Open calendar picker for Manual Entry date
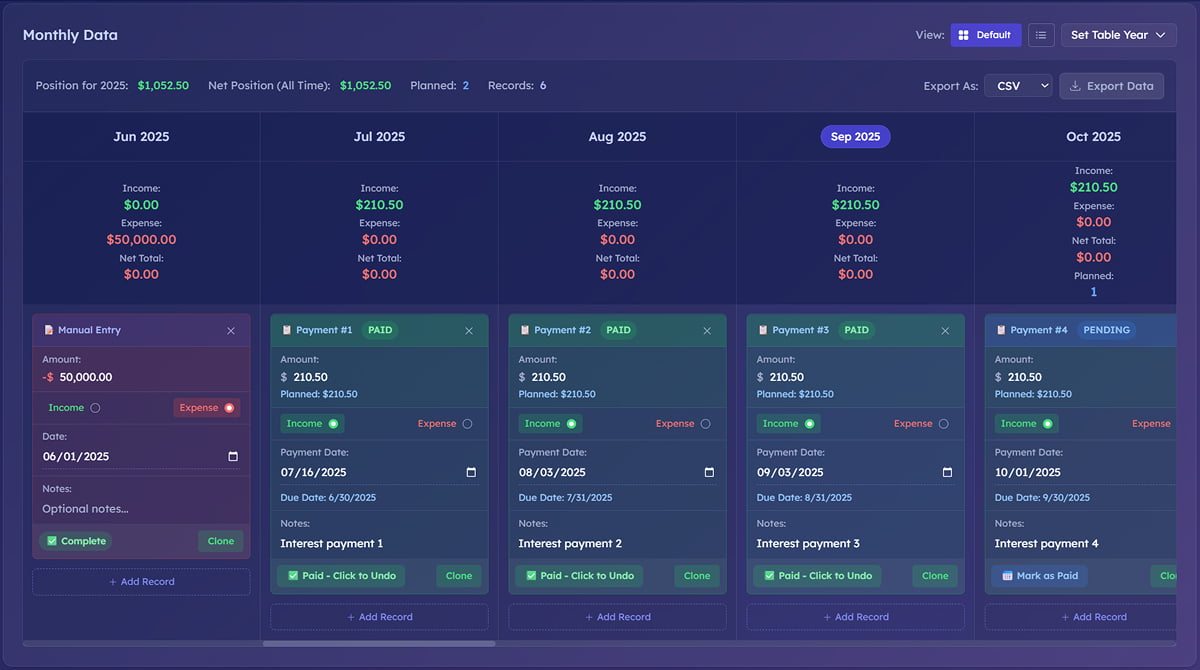 click(x=233, y=457)
